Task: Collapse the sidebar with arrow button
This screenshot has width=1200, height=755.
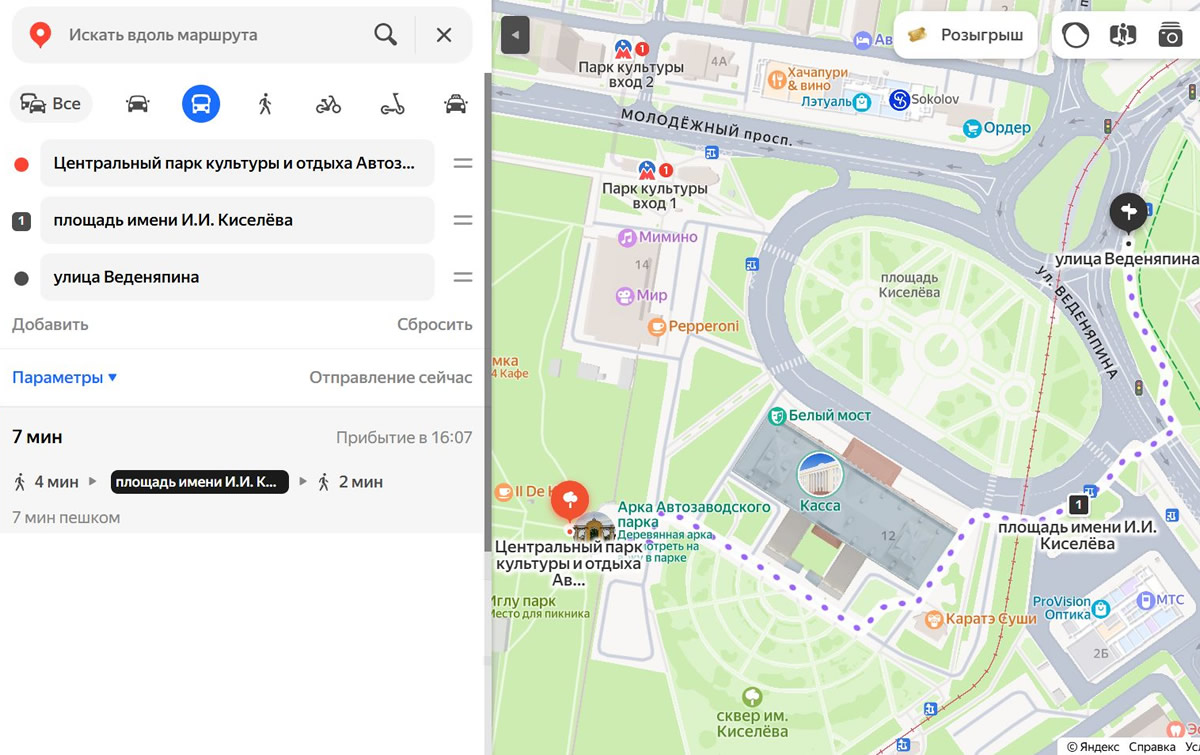Action: click(x=515, y=35)
